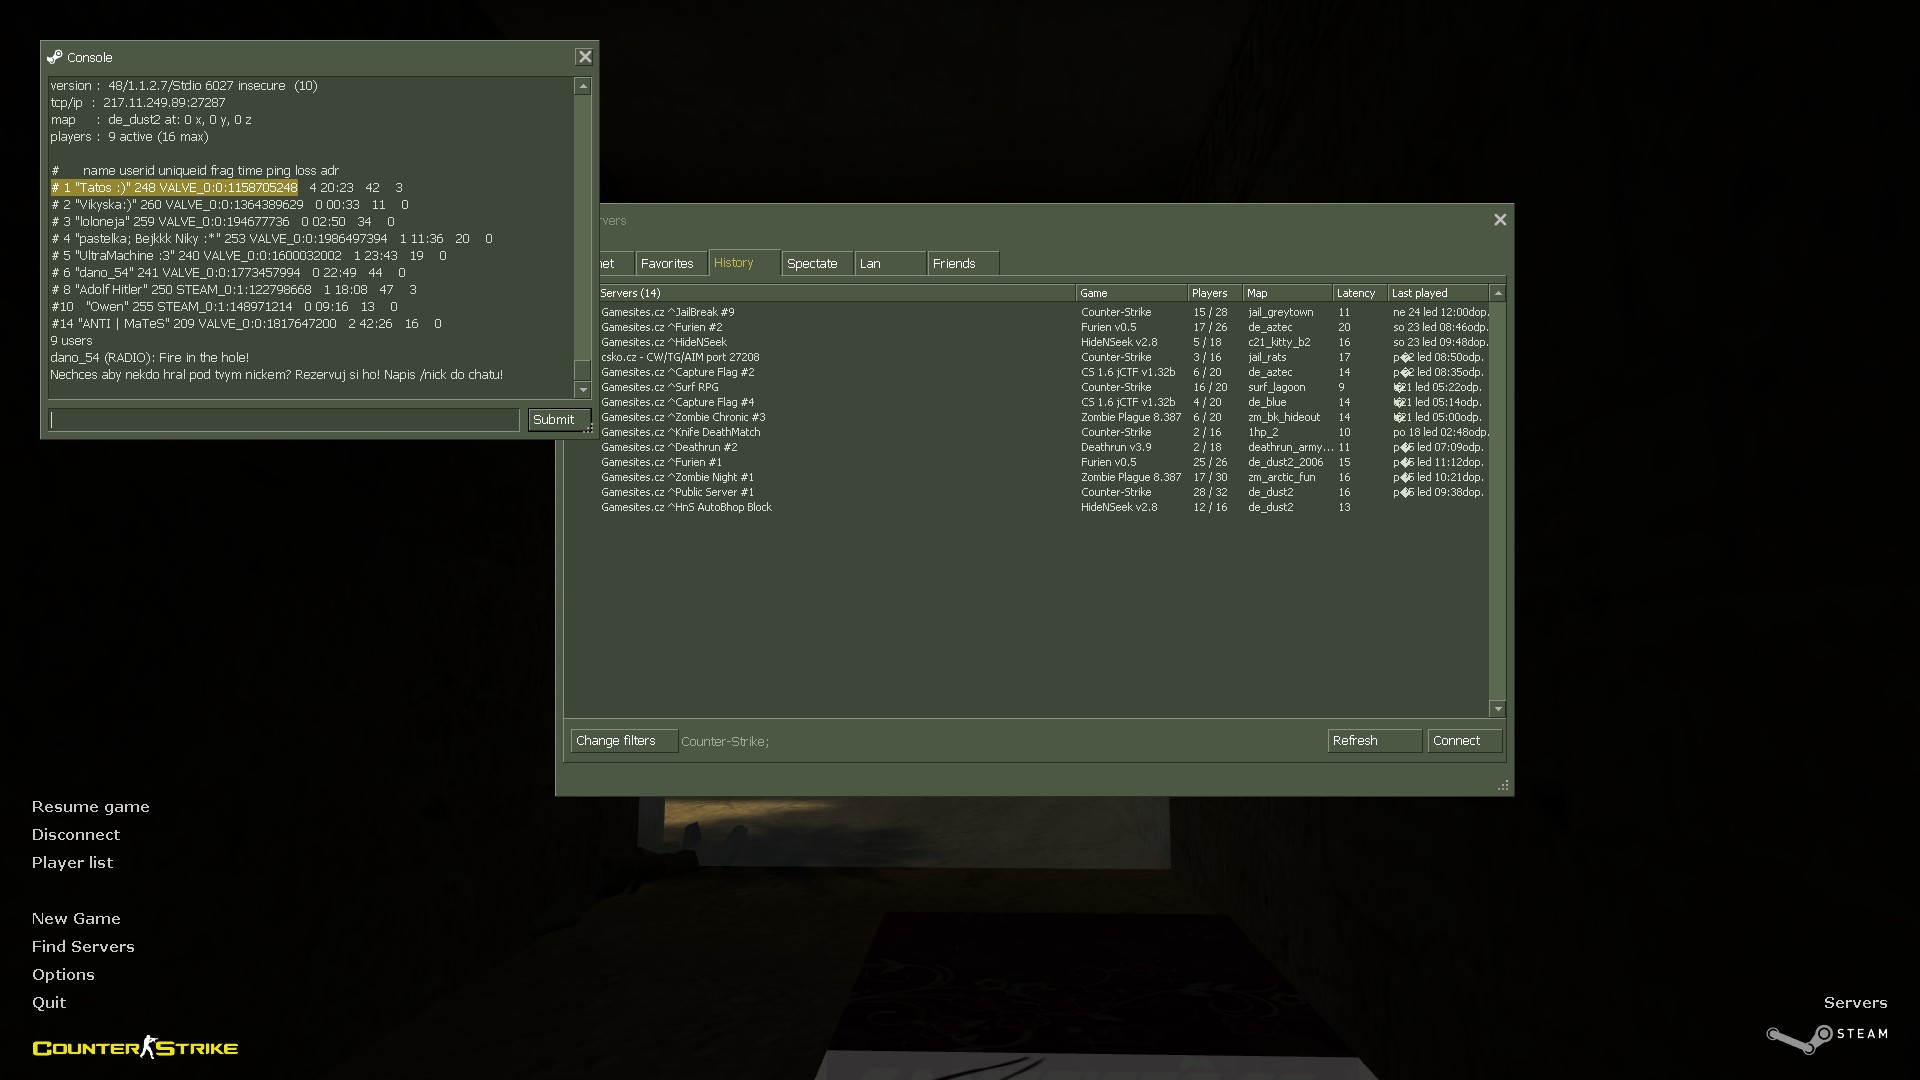The height and width of the screenshot is (1080, 1920).
Task: Click the Servers window resize grip
Action: 1503,786
